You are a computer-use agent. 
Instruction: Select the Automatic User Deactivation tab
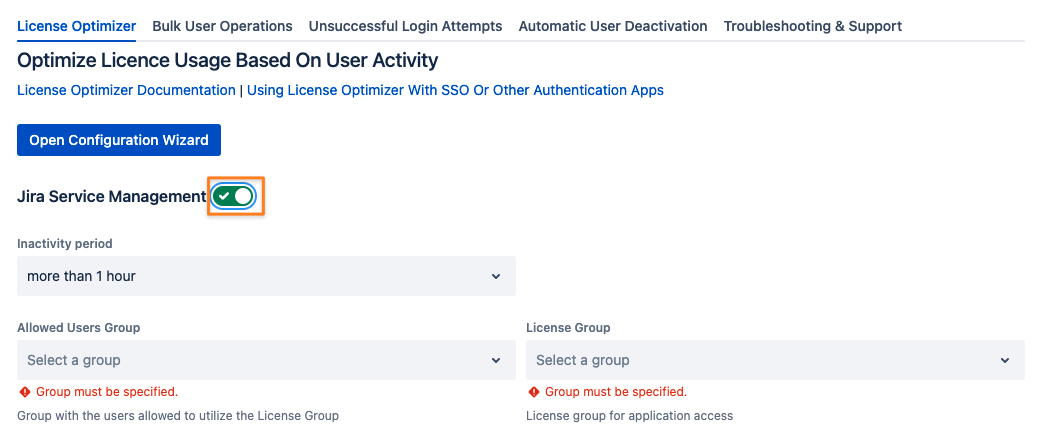(613, 26)
